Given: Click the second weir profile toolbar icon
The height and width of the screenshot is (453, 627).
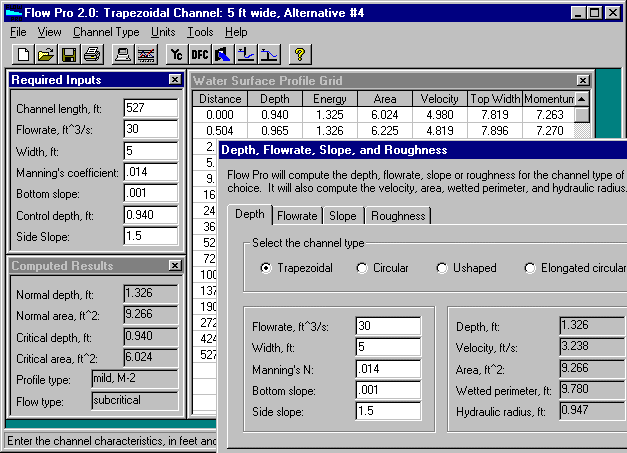Looking at the screenshot, I should [x=269, y=54].
